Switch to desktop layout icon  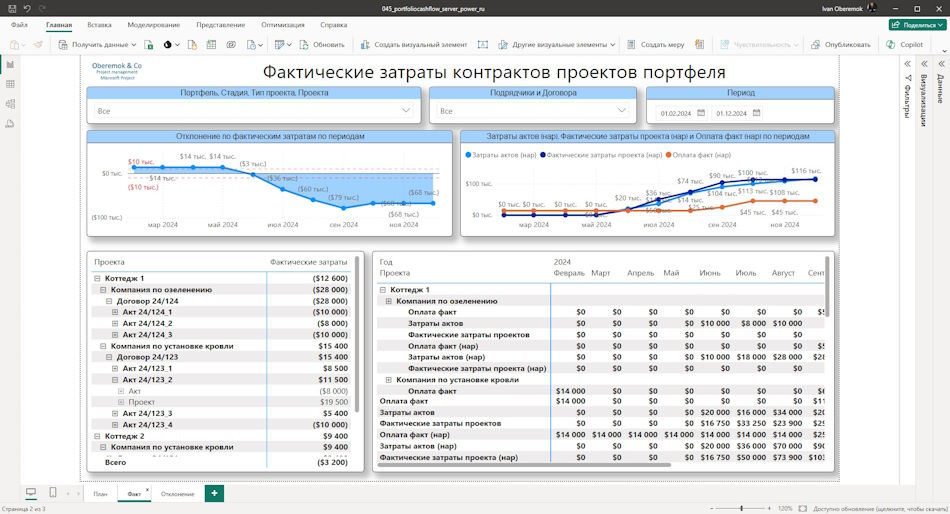[31, 492]
